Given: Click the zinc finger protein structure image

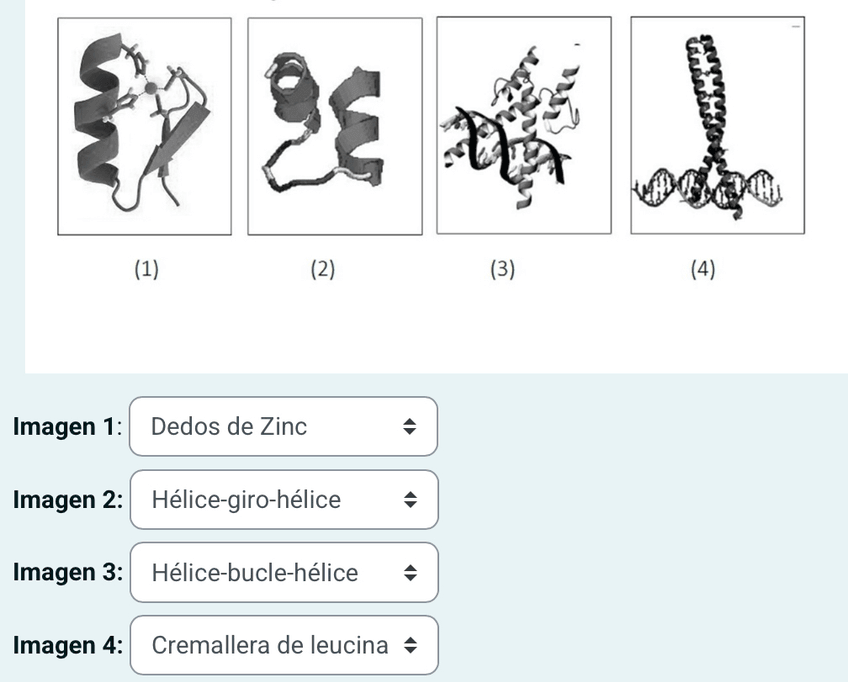Looking at the screenshot, I should pos(144,125).
